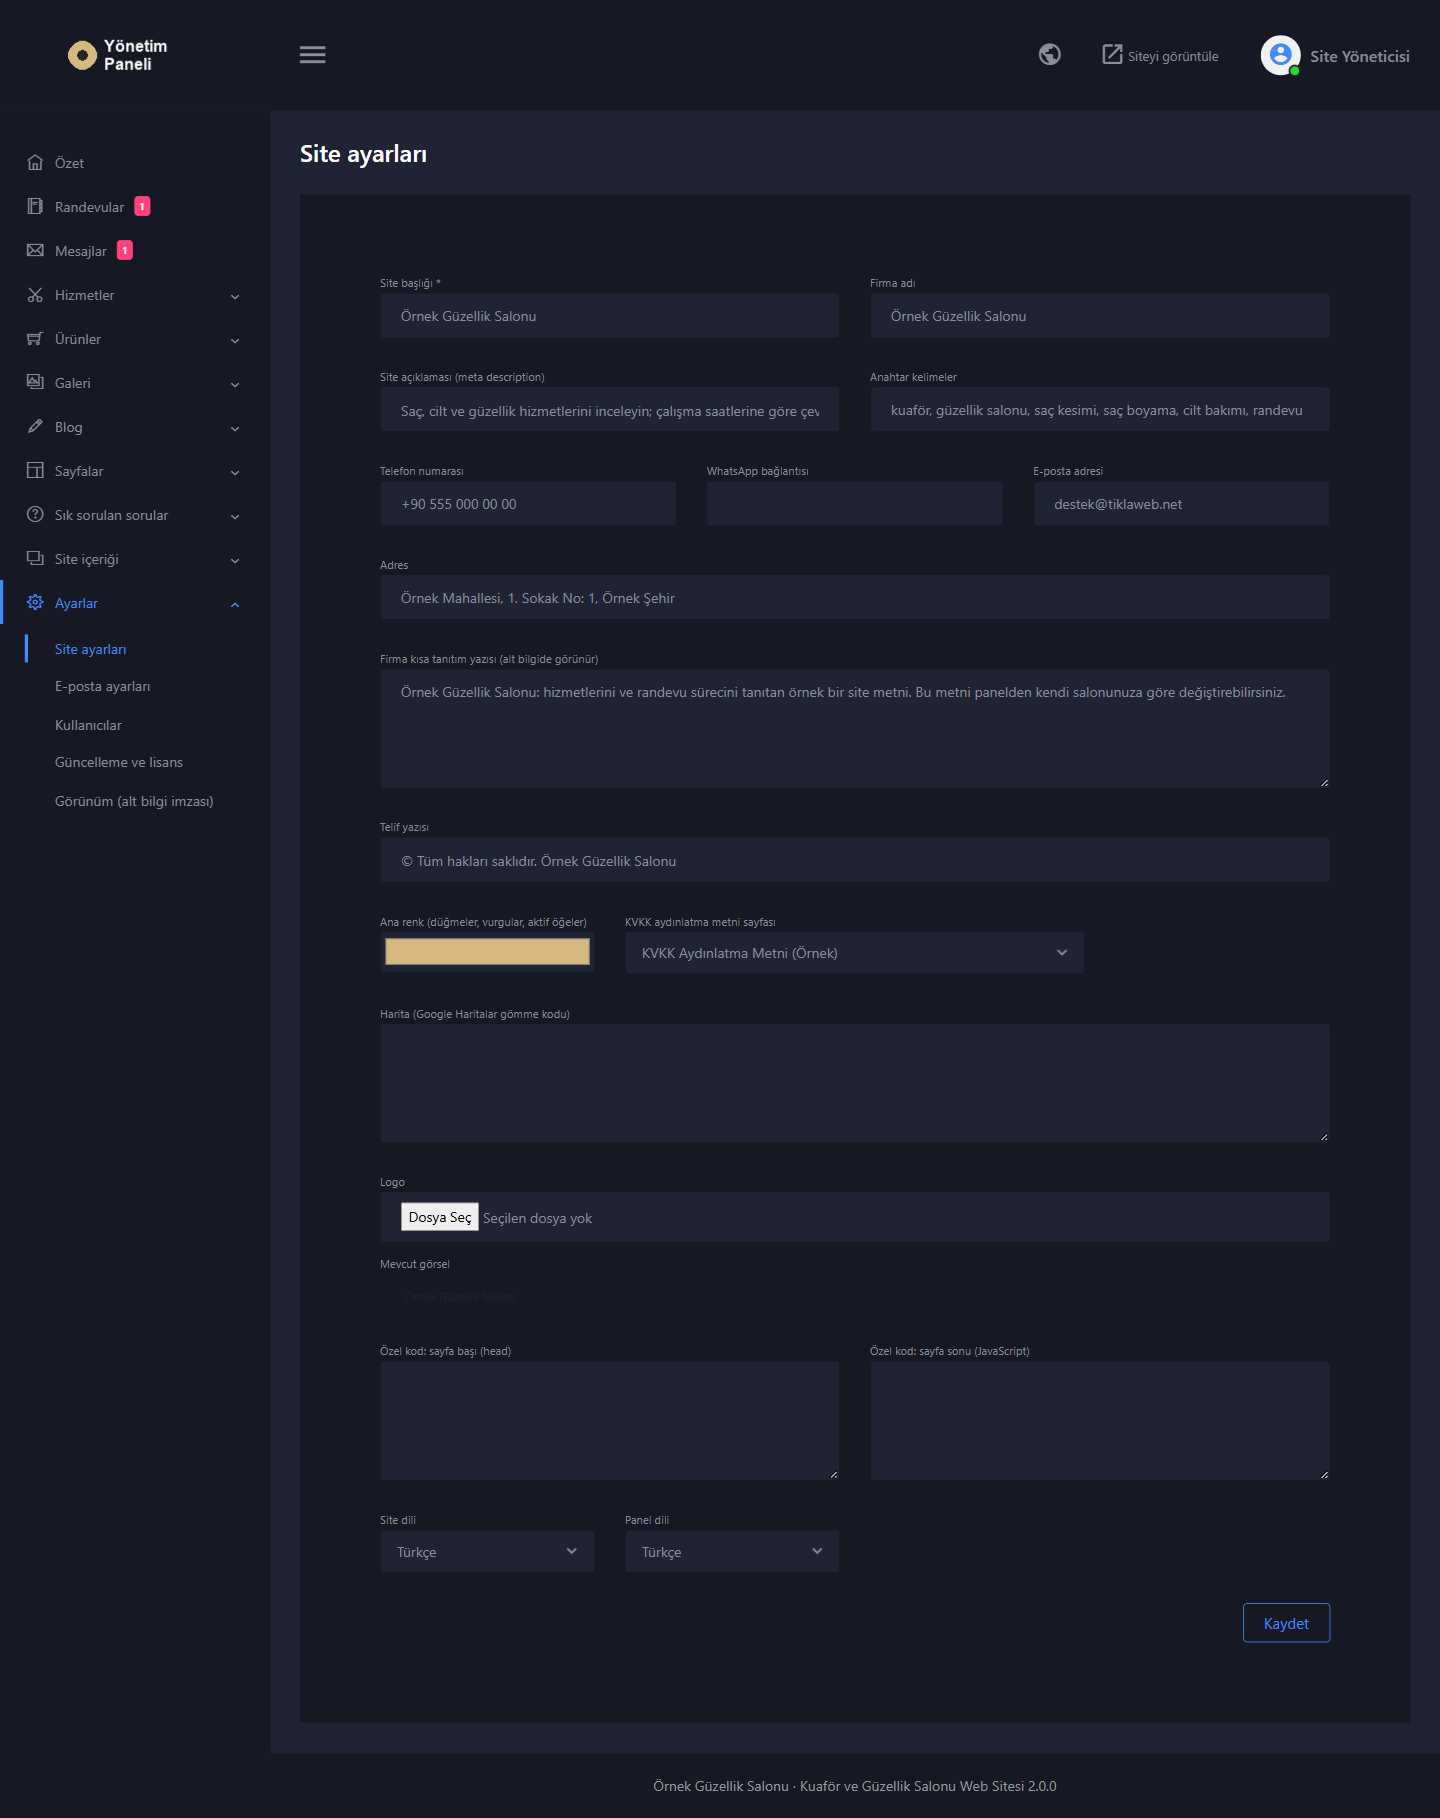The height and width of the screenshot is (1818, 1440).
Task: Open the Site dili dropdown
Action: point(487,1551)
